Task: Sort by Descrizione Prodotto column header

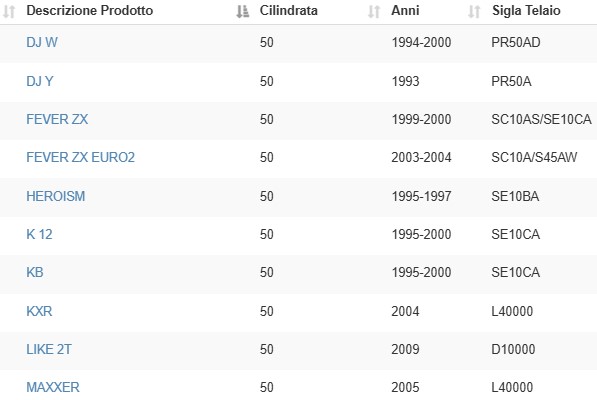Action: (90, 11)
